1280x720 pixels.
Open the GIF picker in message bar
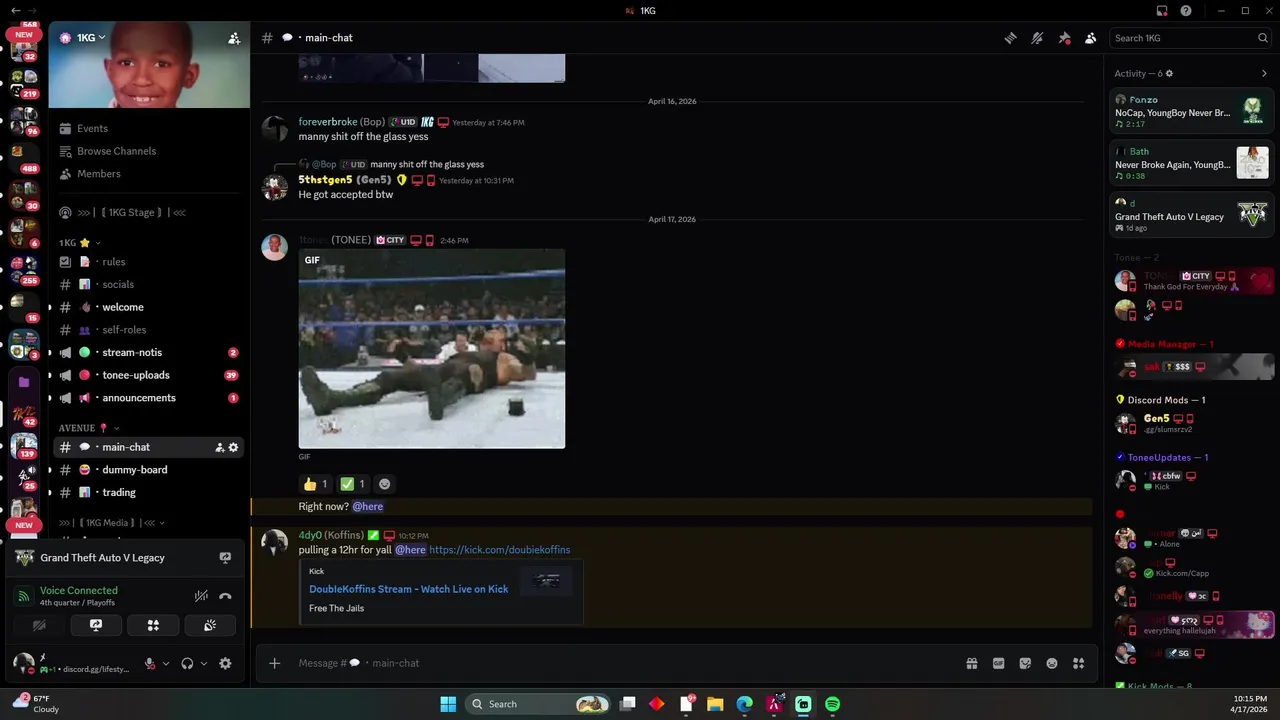(998, 663)
